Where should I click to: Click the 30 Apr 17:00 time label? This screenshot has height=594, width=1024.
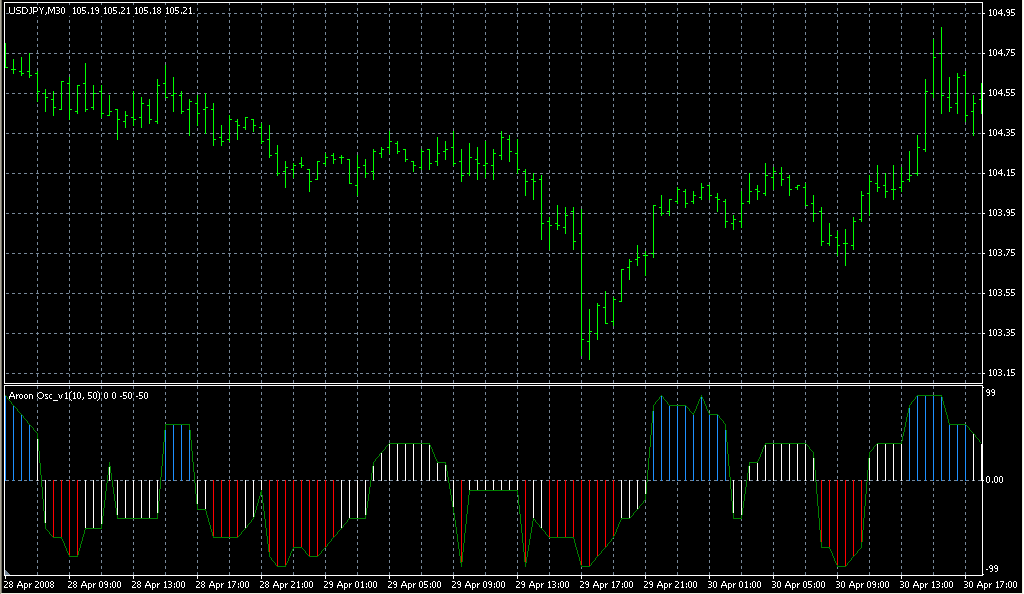click(x=988, y=584)
